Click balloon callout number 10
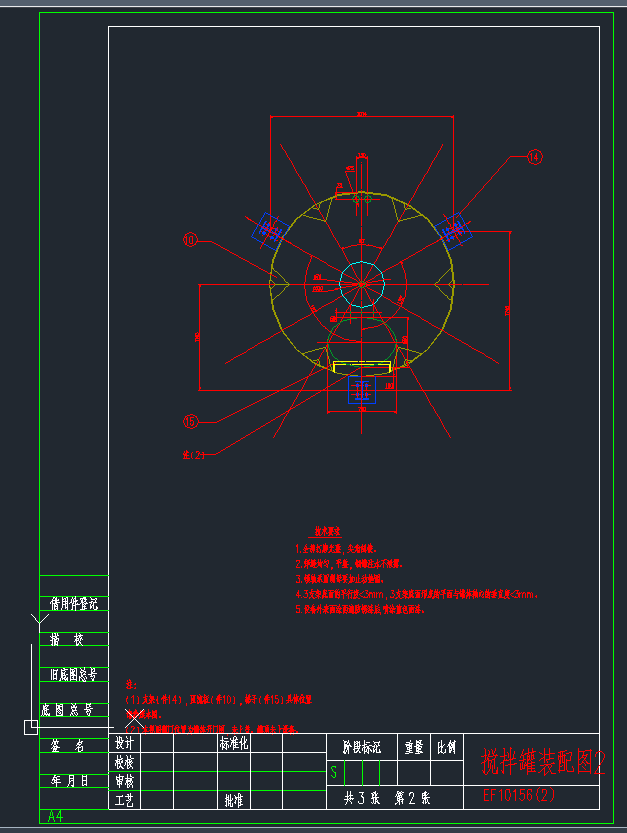The image size is (627, 833). point(190,240)
